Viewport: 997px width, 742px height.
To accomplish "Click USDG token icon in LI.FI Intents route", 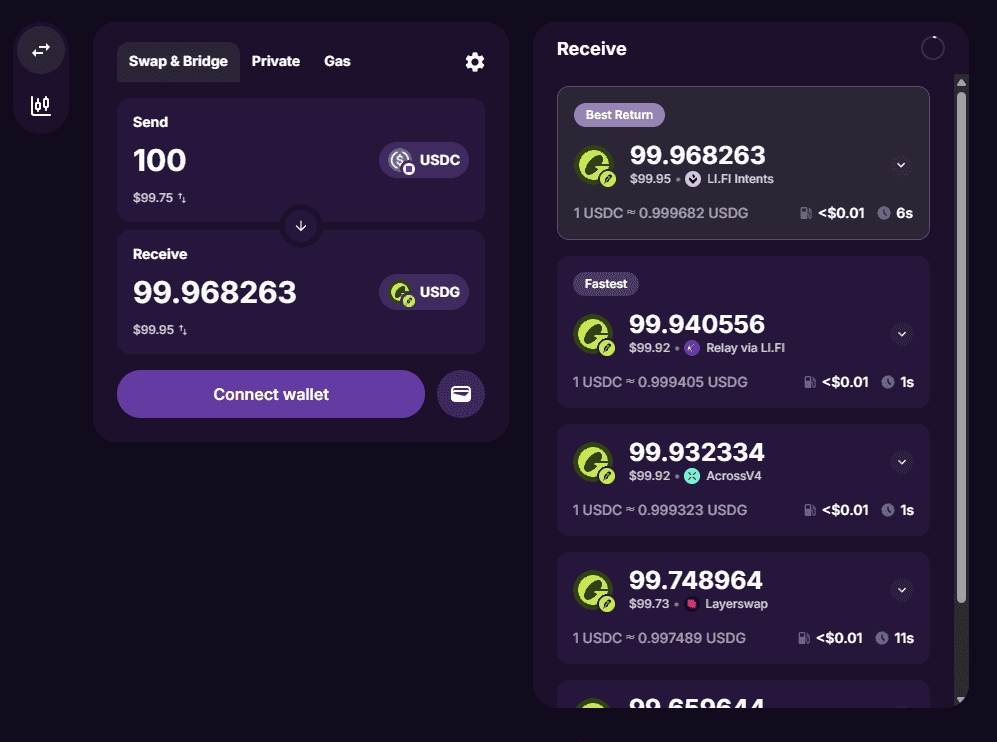I will (596, 166).
